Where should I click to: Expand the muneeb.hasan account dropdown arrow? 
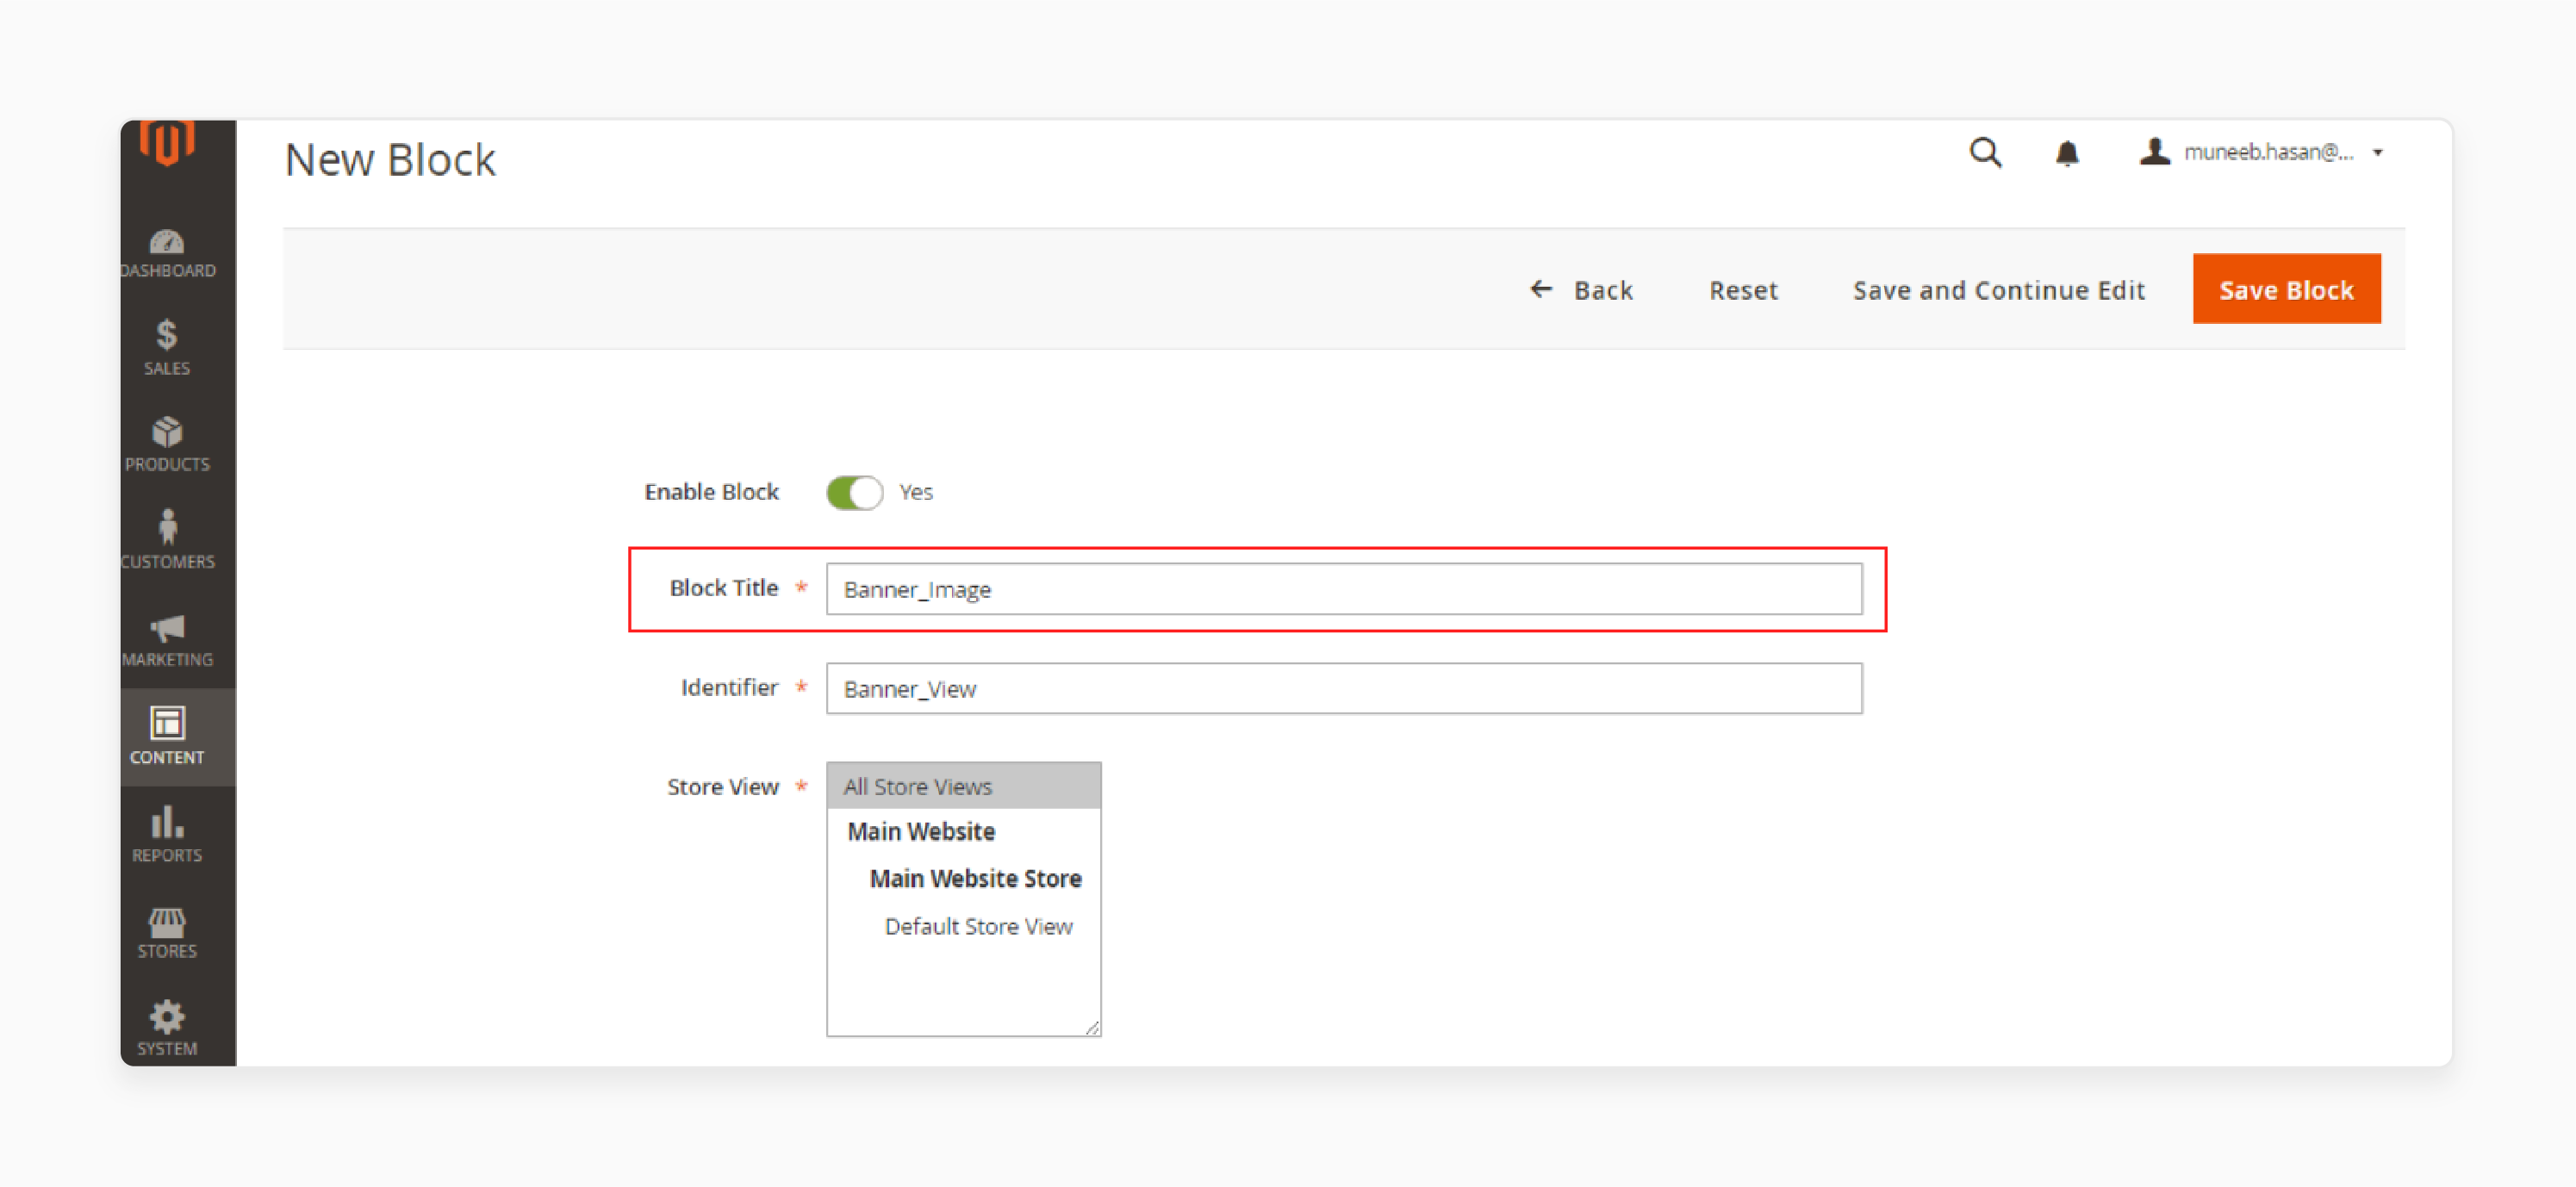tap(2378, 153)
